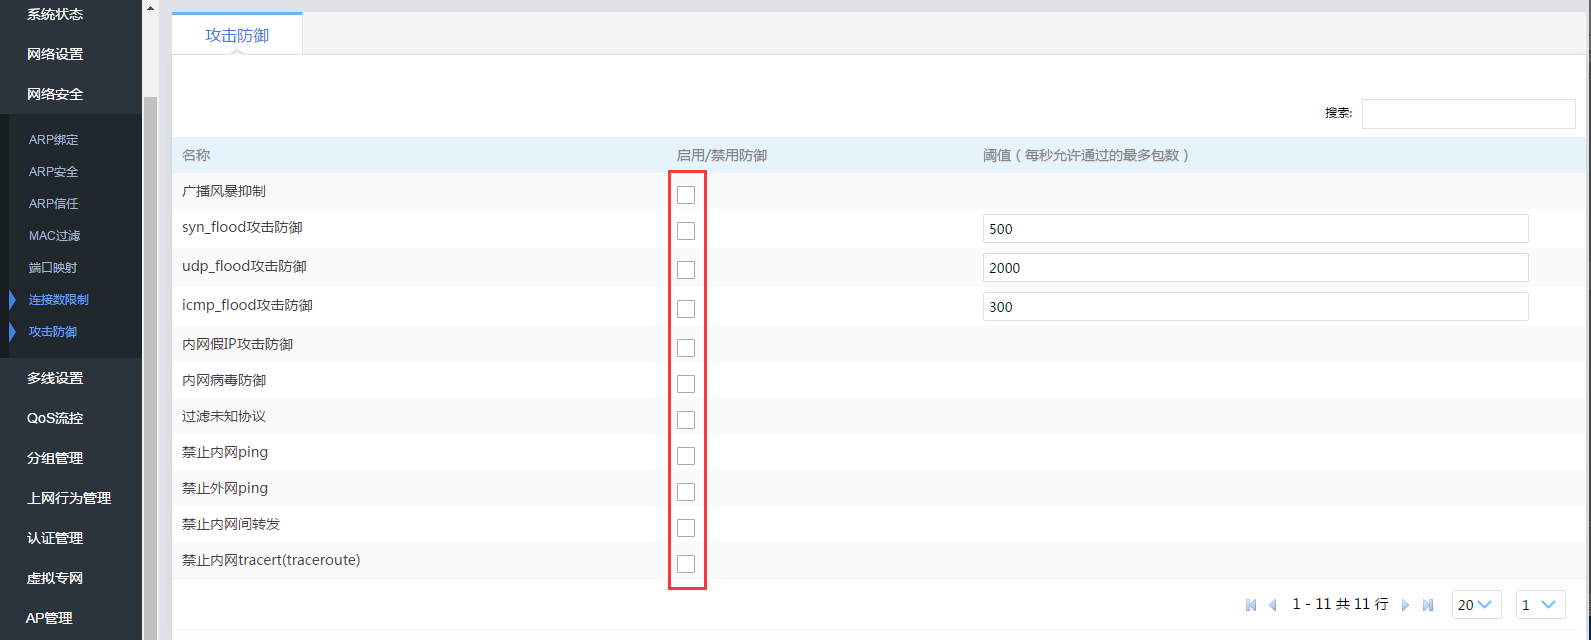Tick 禁止内网tracert(traceroute) checkbox
This screenshot has height=640, width=1591.
[686, 564]
